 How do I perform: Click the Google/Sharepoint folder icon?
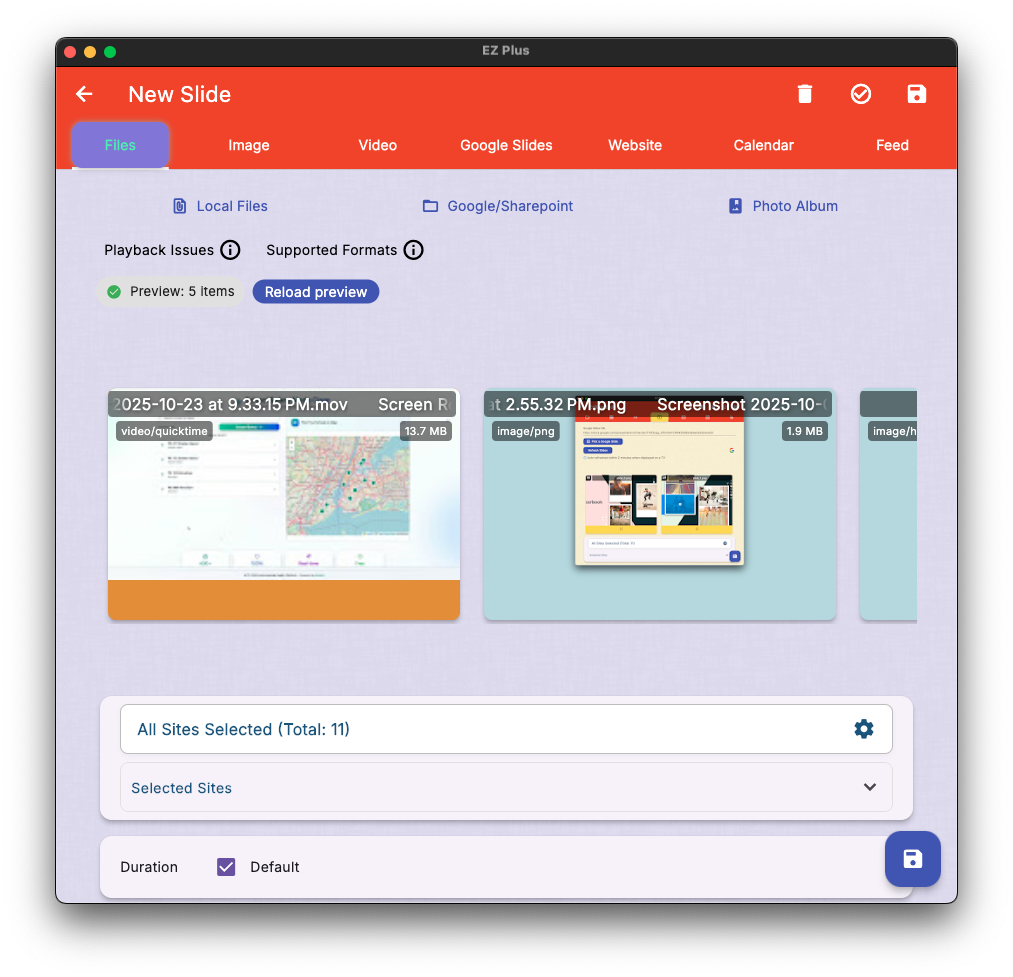coord(429,205)
